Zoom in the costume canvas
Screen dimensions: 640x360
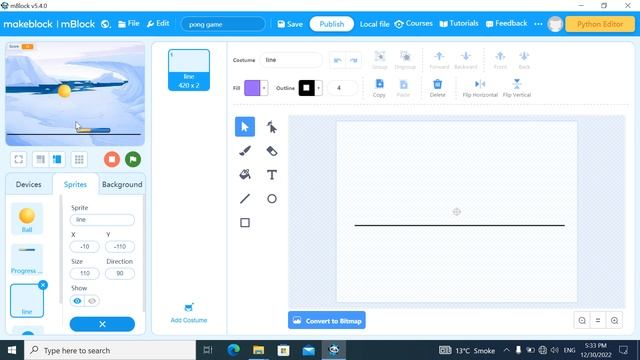click(614, 321)
